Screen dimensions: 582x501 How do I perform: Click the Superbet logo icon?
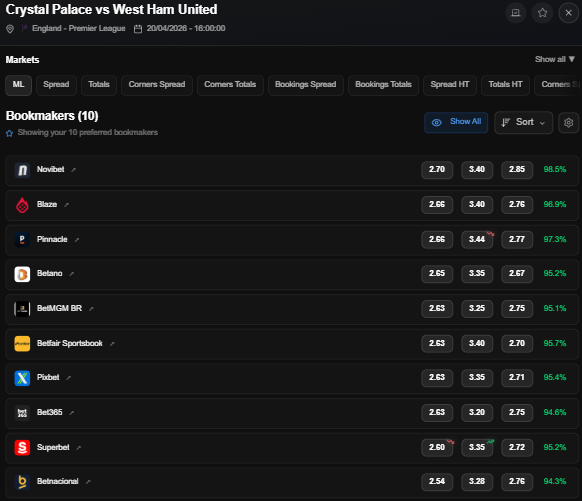tap(22, 448)
